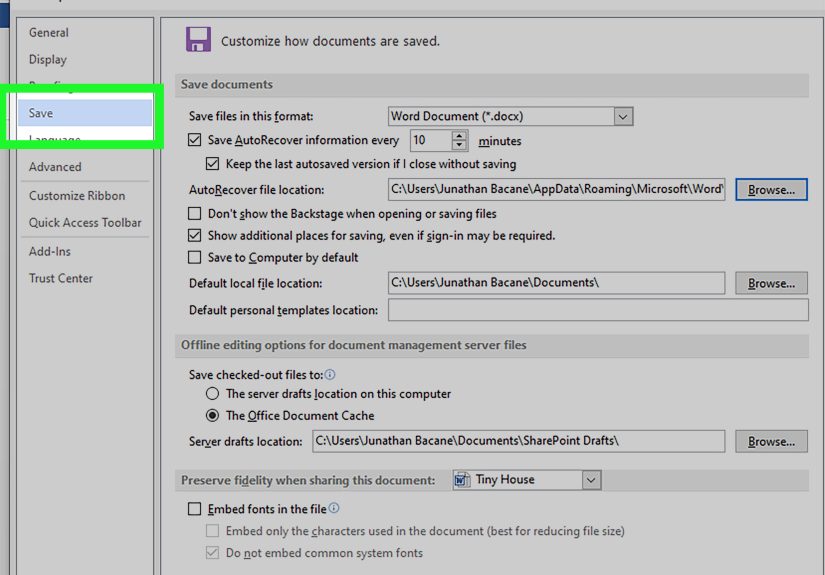
Task: Open the Trust Center category
Action: pyautogui.click(x=61, y=278)
